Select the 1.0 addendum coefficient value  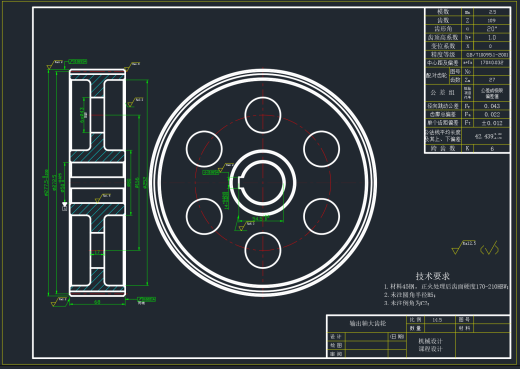coord(492,37)
